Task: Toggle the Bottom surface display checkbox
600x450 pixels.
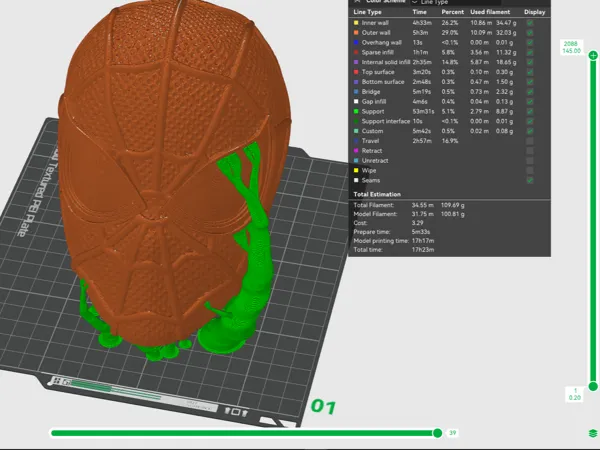Action: coord(530,82)
